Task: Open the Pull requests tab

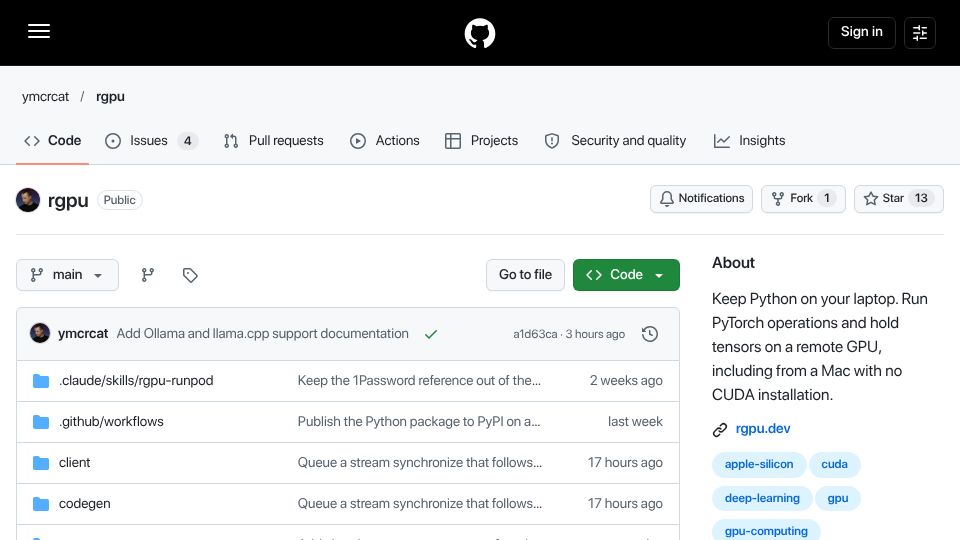Action: point(274,141)
